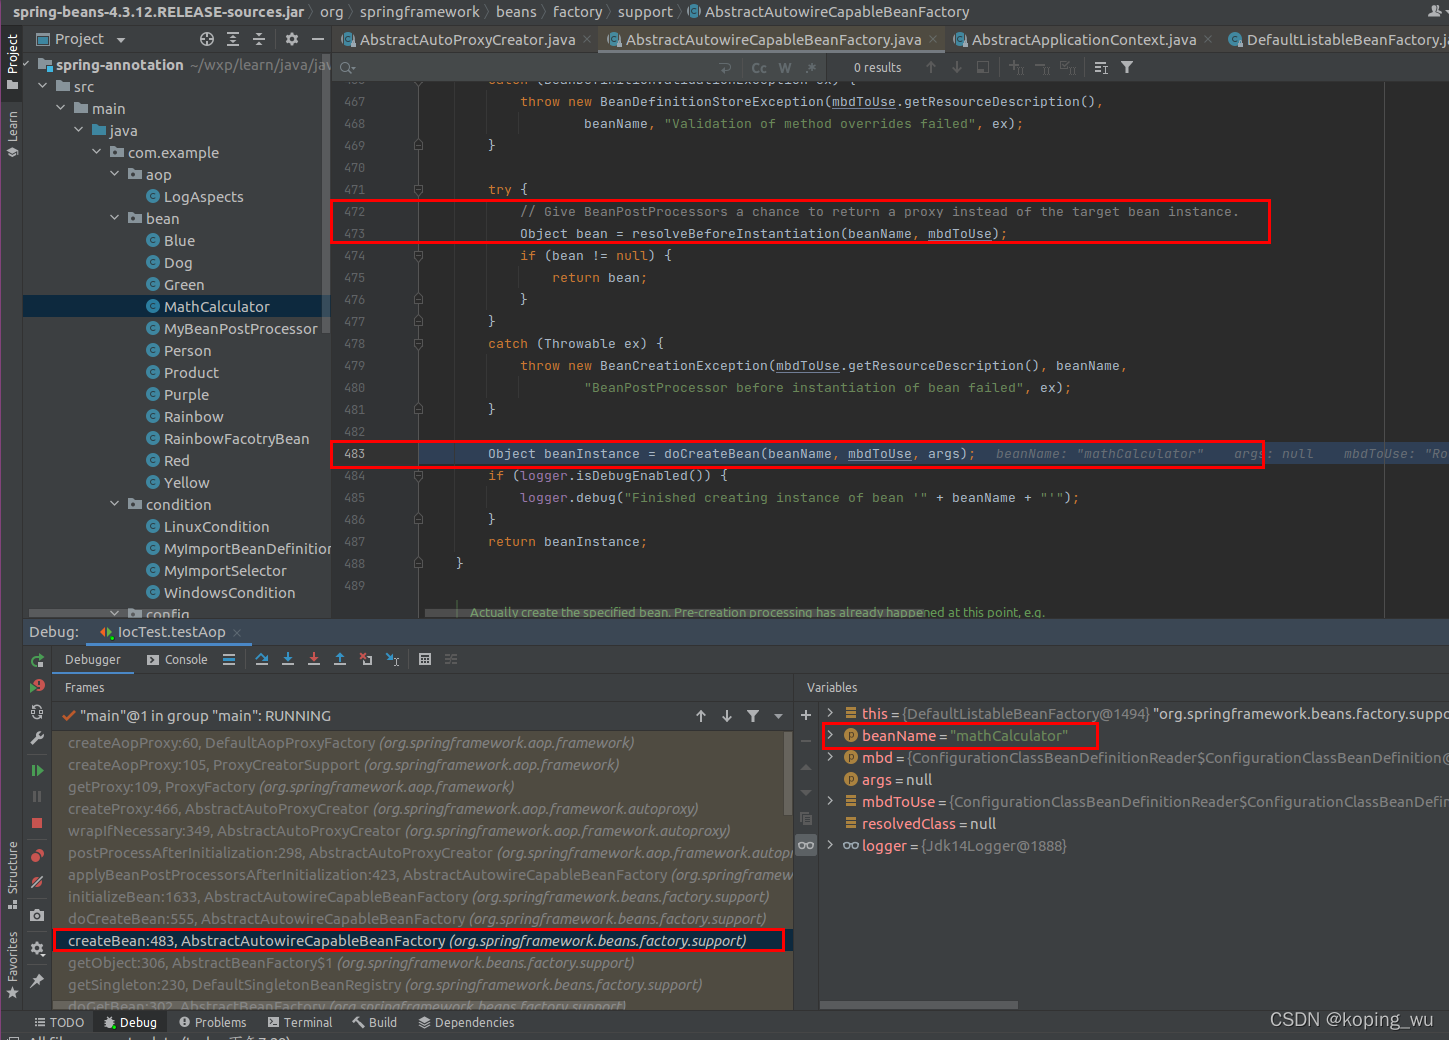
Task: Collapse the src folder in Project tree
Action: pyautogui.click(x=43, y=86)
